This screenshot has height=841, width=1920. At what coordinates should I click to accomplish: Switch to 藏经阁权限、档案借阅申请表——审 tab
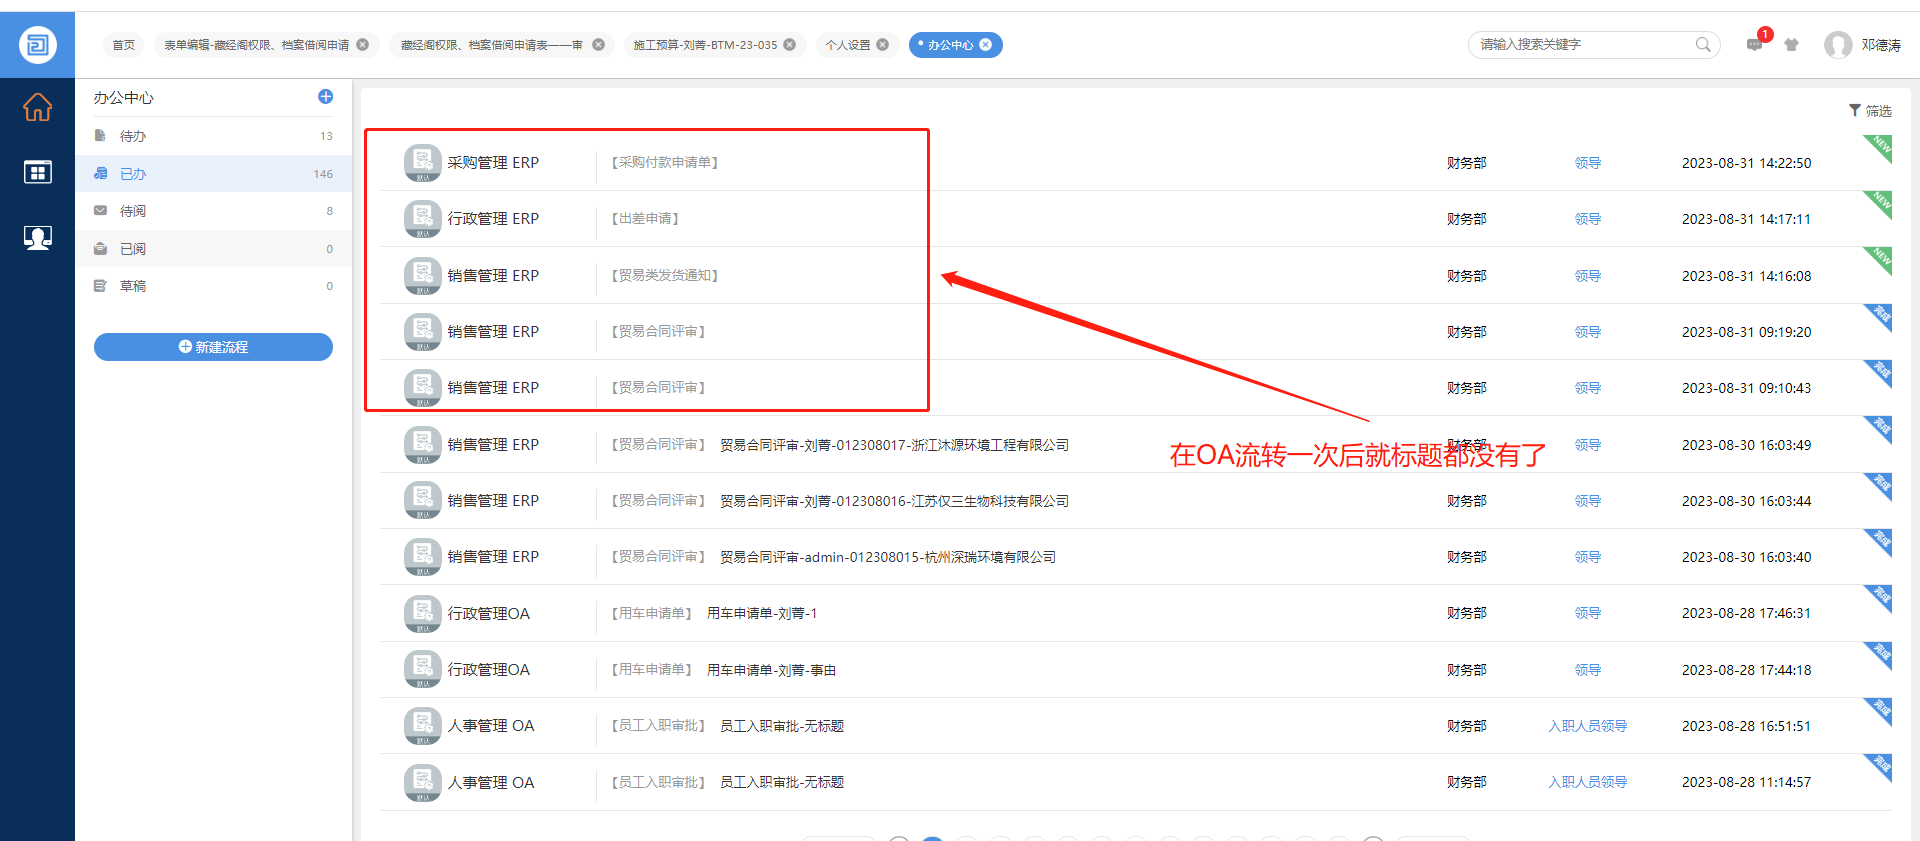492,45
